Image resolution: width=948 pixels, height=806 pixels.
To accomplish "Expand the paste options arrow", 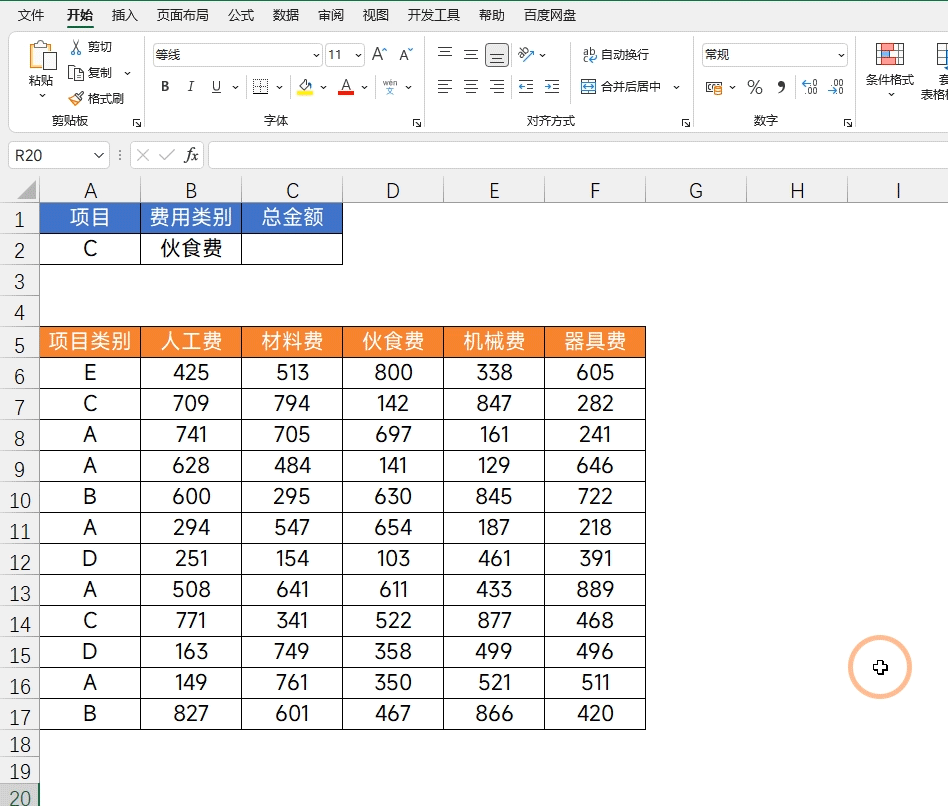I will pyautogui.click(x=42, y=96).
